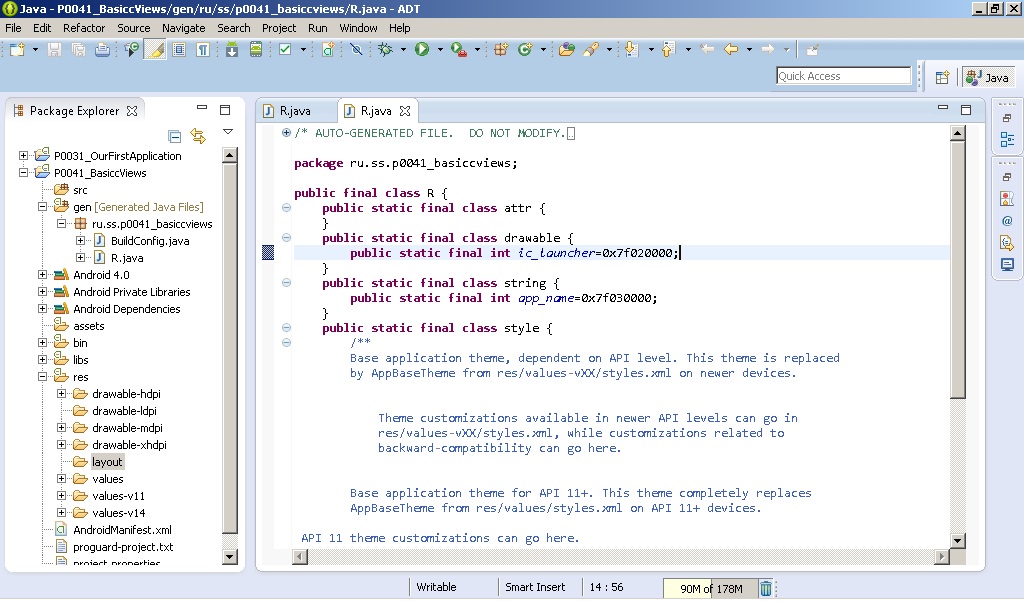The width and height of the screenshot is (1024, 601).
Task: Switch to the first R.java tab
Action: point(295,111)
